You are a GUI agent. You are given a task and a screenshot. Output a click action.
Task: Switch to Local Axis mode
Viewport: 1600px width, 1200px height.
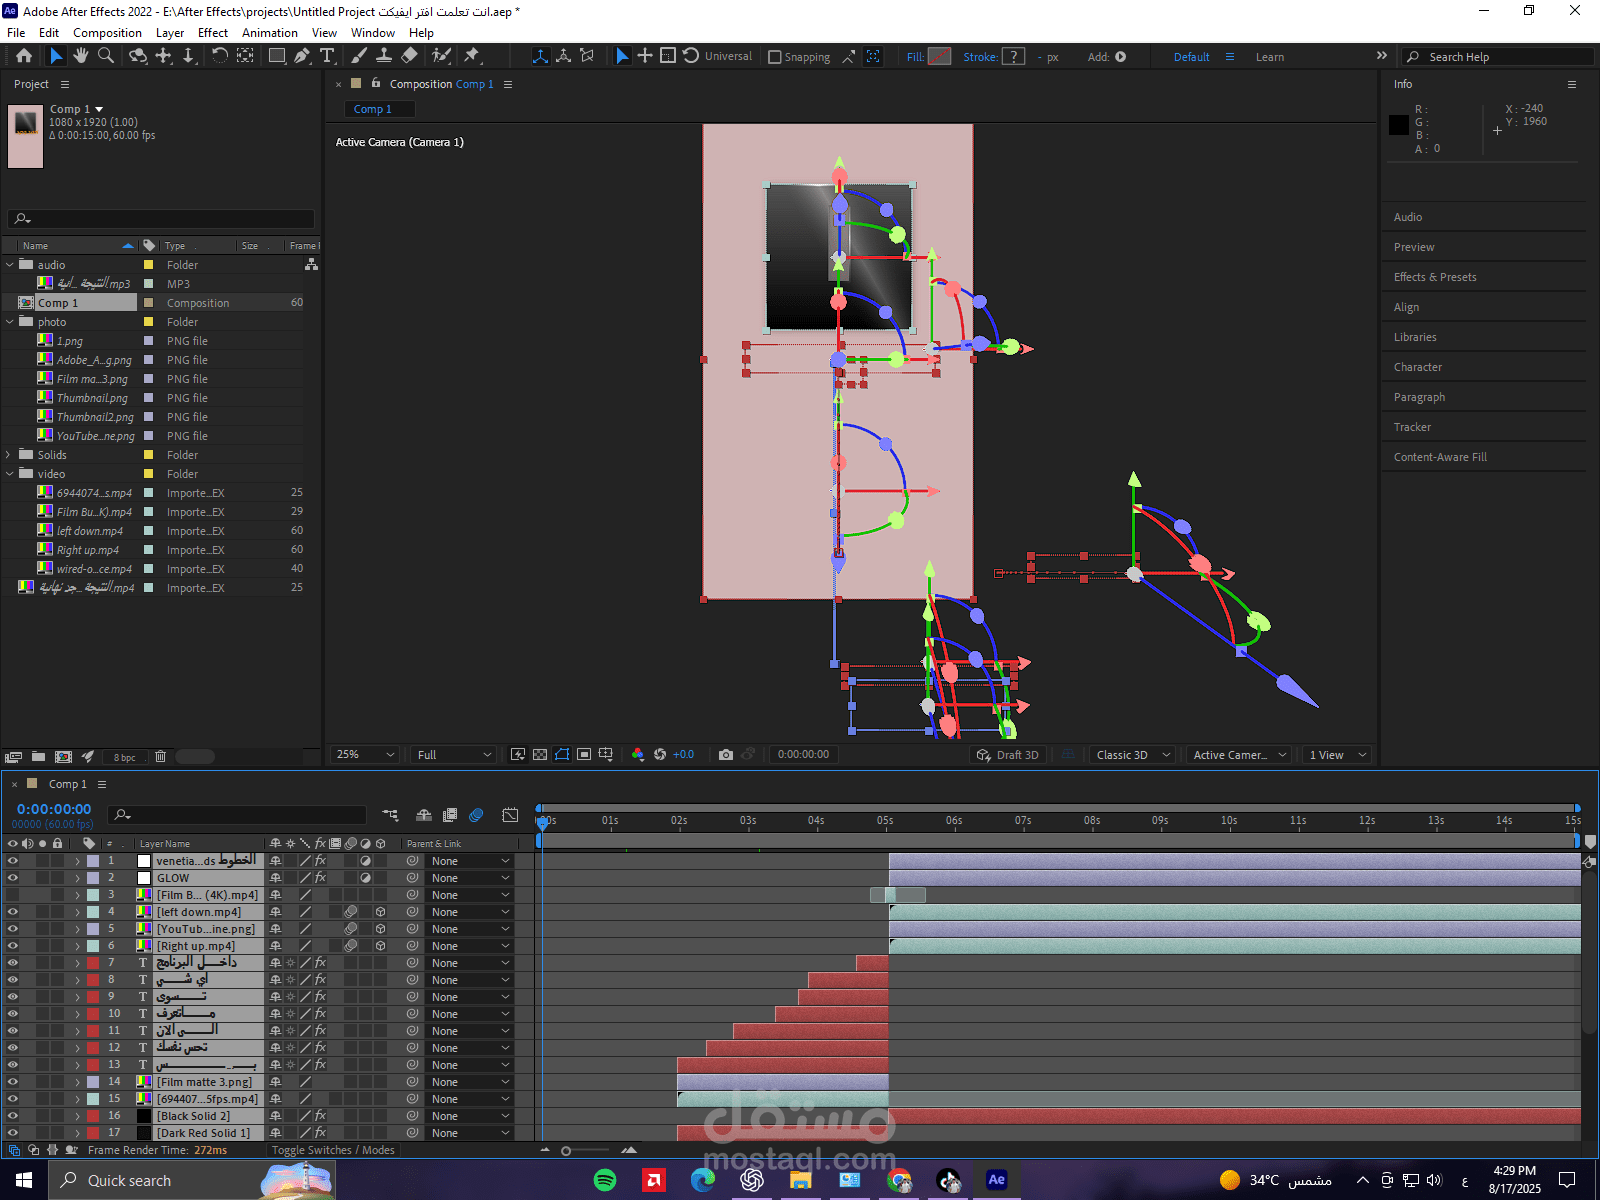[540, 56]
